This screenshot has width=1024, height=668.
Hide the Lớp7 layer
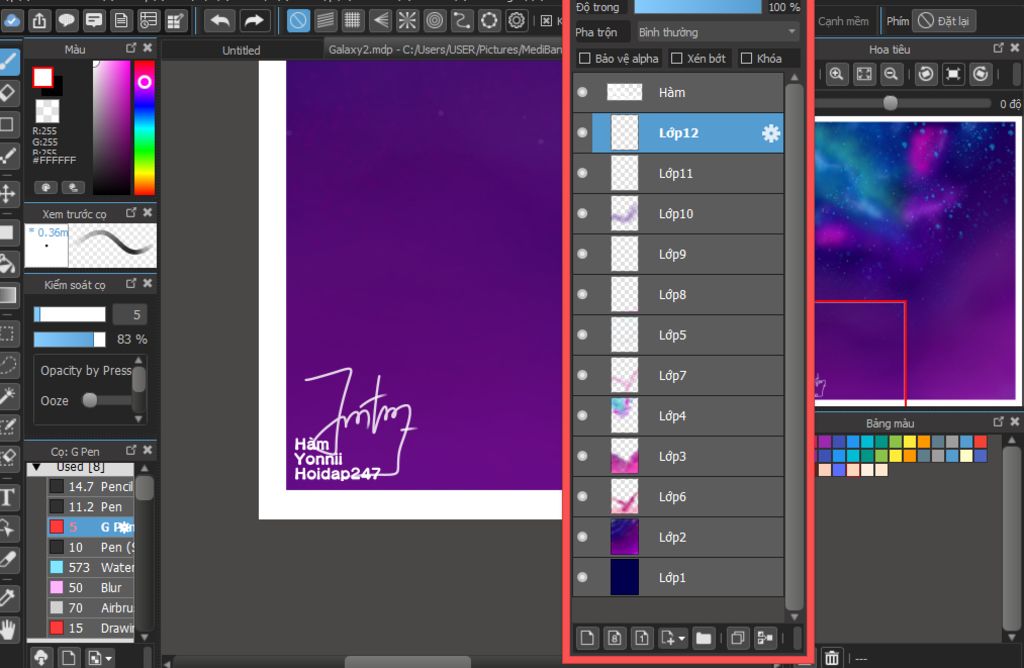(583, 375)
